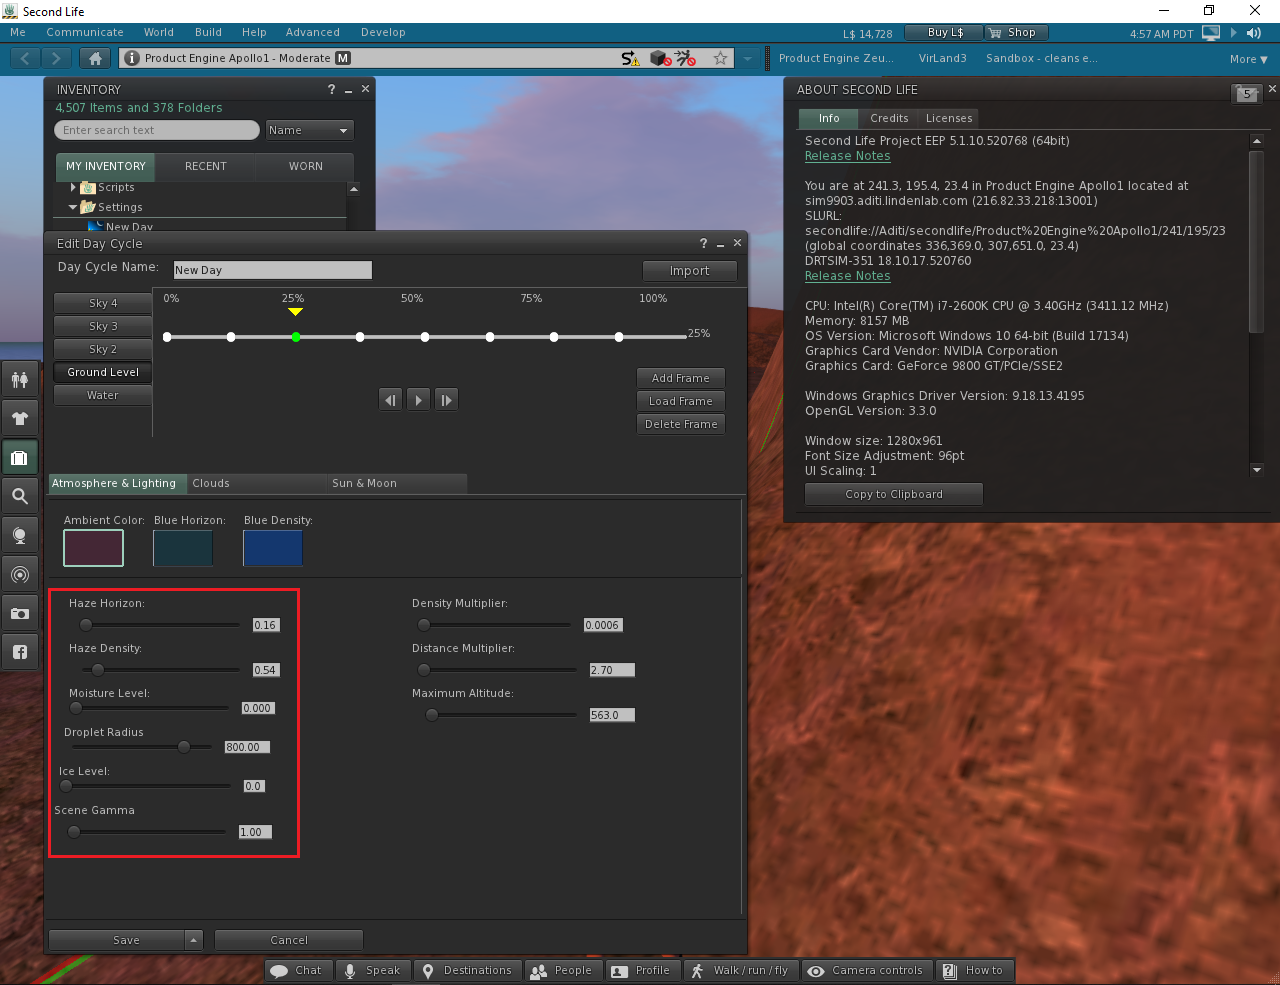This screenshot has width=1280, height=985.
Task: Switch to the Worn tab in Inventory
Action: click(x=305, y=166)
